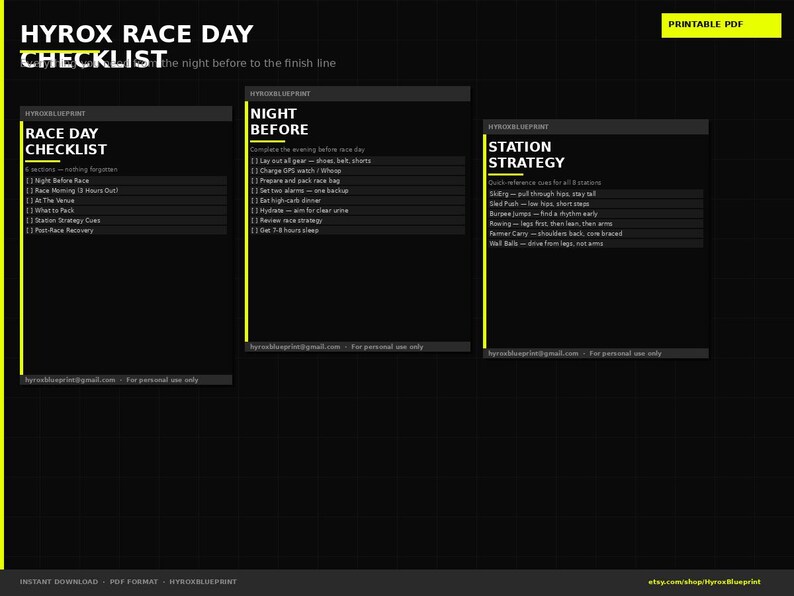Click the Burpee Jumps rhythm cue
Image resolution: width=794 pixels, height=596 pixels.
(x=596, y=214)
